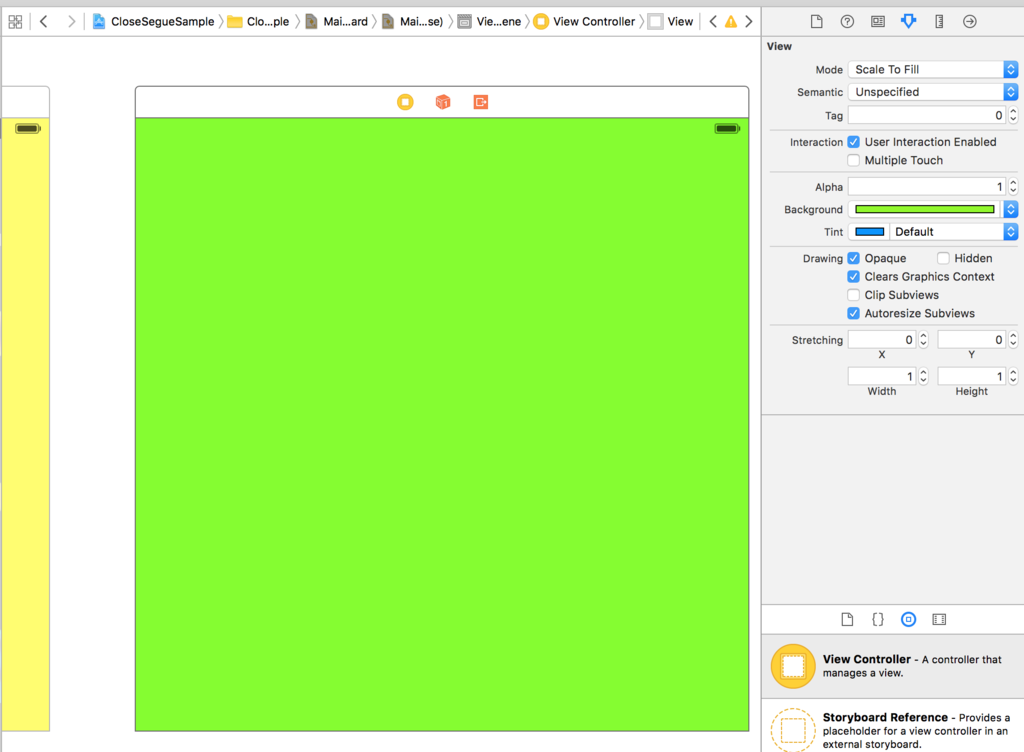Adjust the Stretching Height stepper
Image resolution: width=1024 pixels, height=752 pixels.
coord(1013,376)
